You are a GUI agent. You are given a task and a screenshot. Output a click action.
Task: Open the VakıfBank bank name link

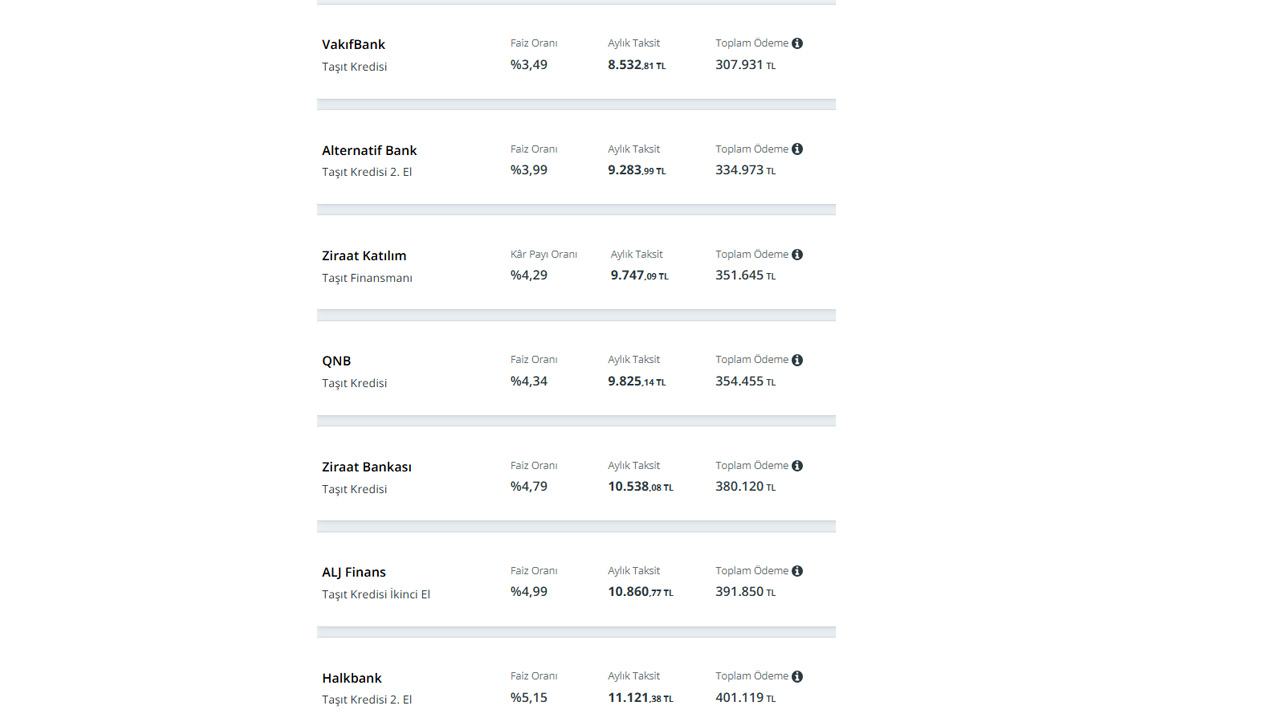click(x=353, y=44)
